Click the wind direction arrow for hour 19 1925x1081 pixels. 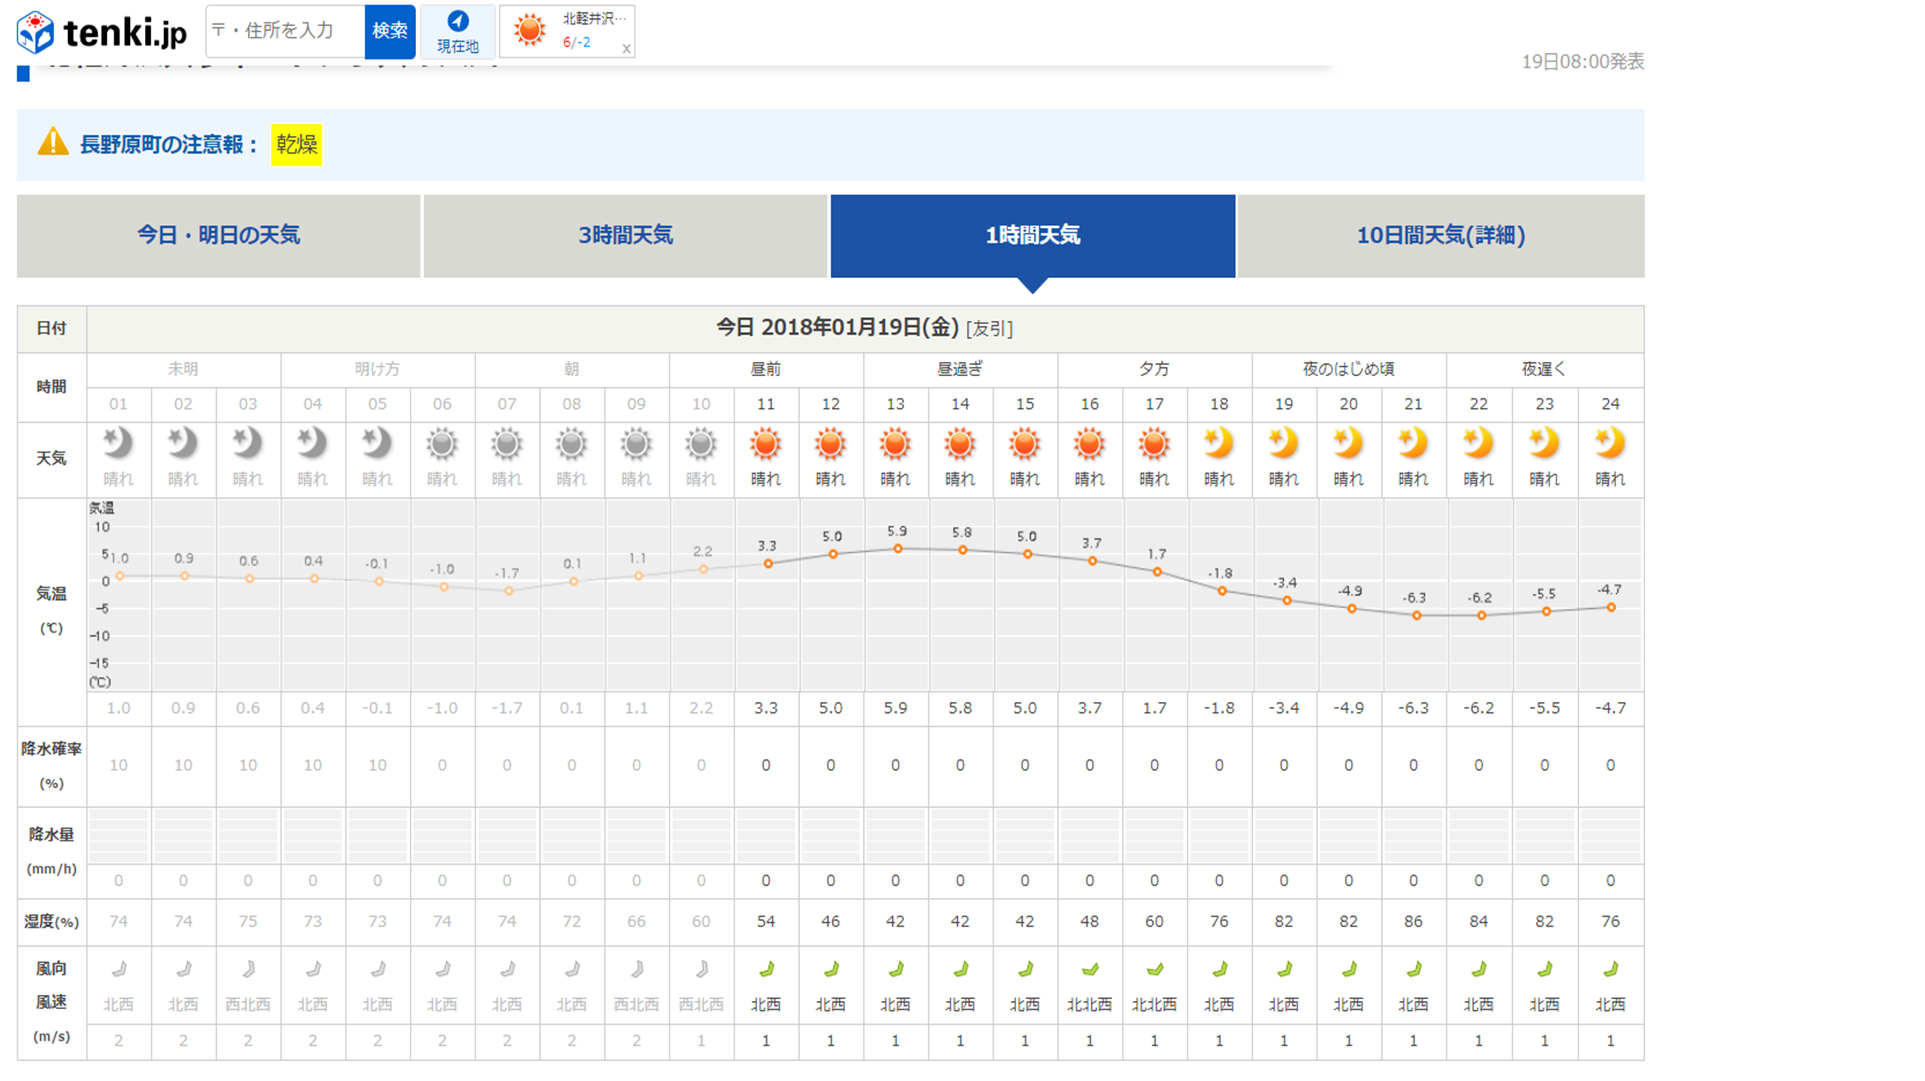coord(1284,968)
